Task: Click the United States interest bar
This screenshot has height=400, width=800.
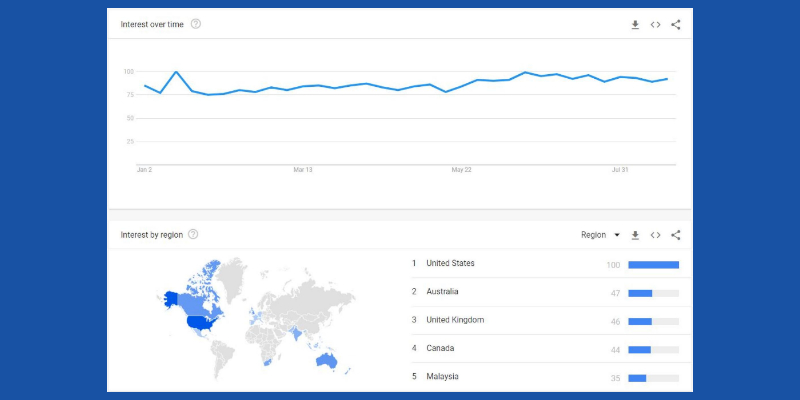Action: pyautogui.click(x=653, y=264)
